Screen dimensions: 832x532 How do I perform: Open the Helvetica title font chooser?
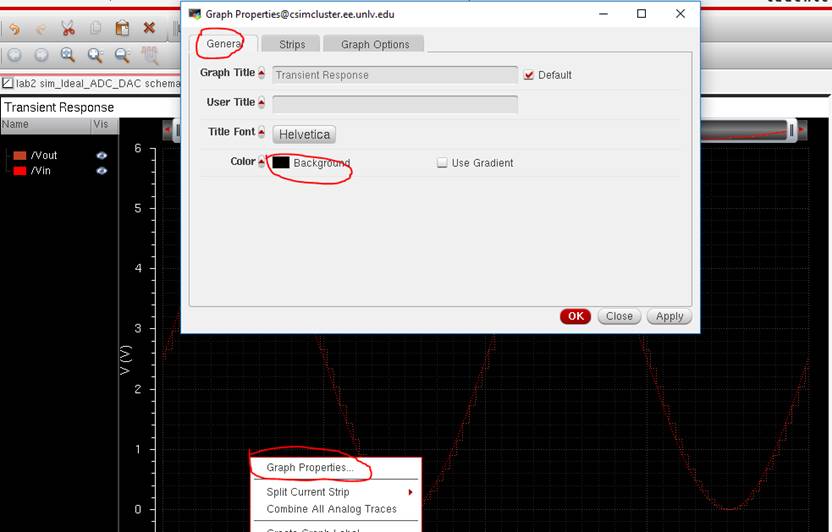tap(304, 134)
